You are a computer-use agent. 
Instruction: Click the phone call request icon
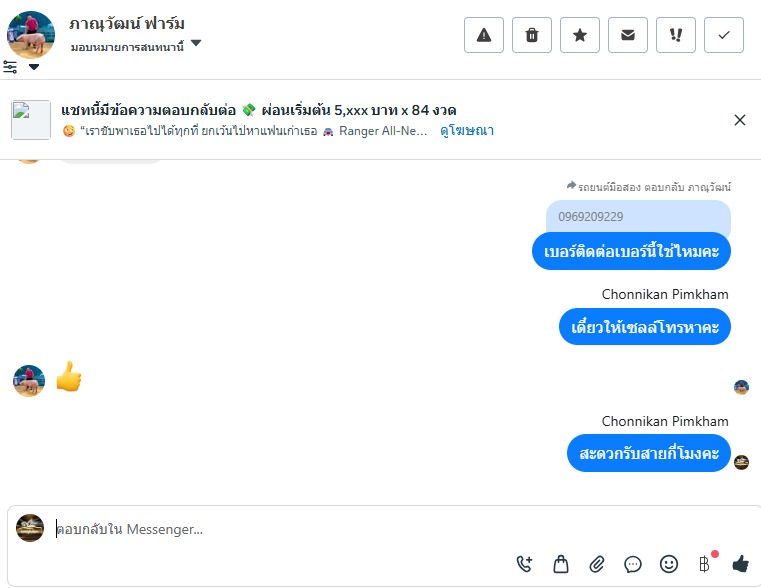pos(525,564)
